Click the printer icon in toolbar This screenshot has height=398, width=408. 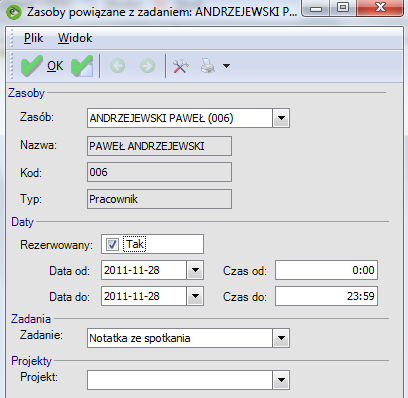tap(208, 66)
